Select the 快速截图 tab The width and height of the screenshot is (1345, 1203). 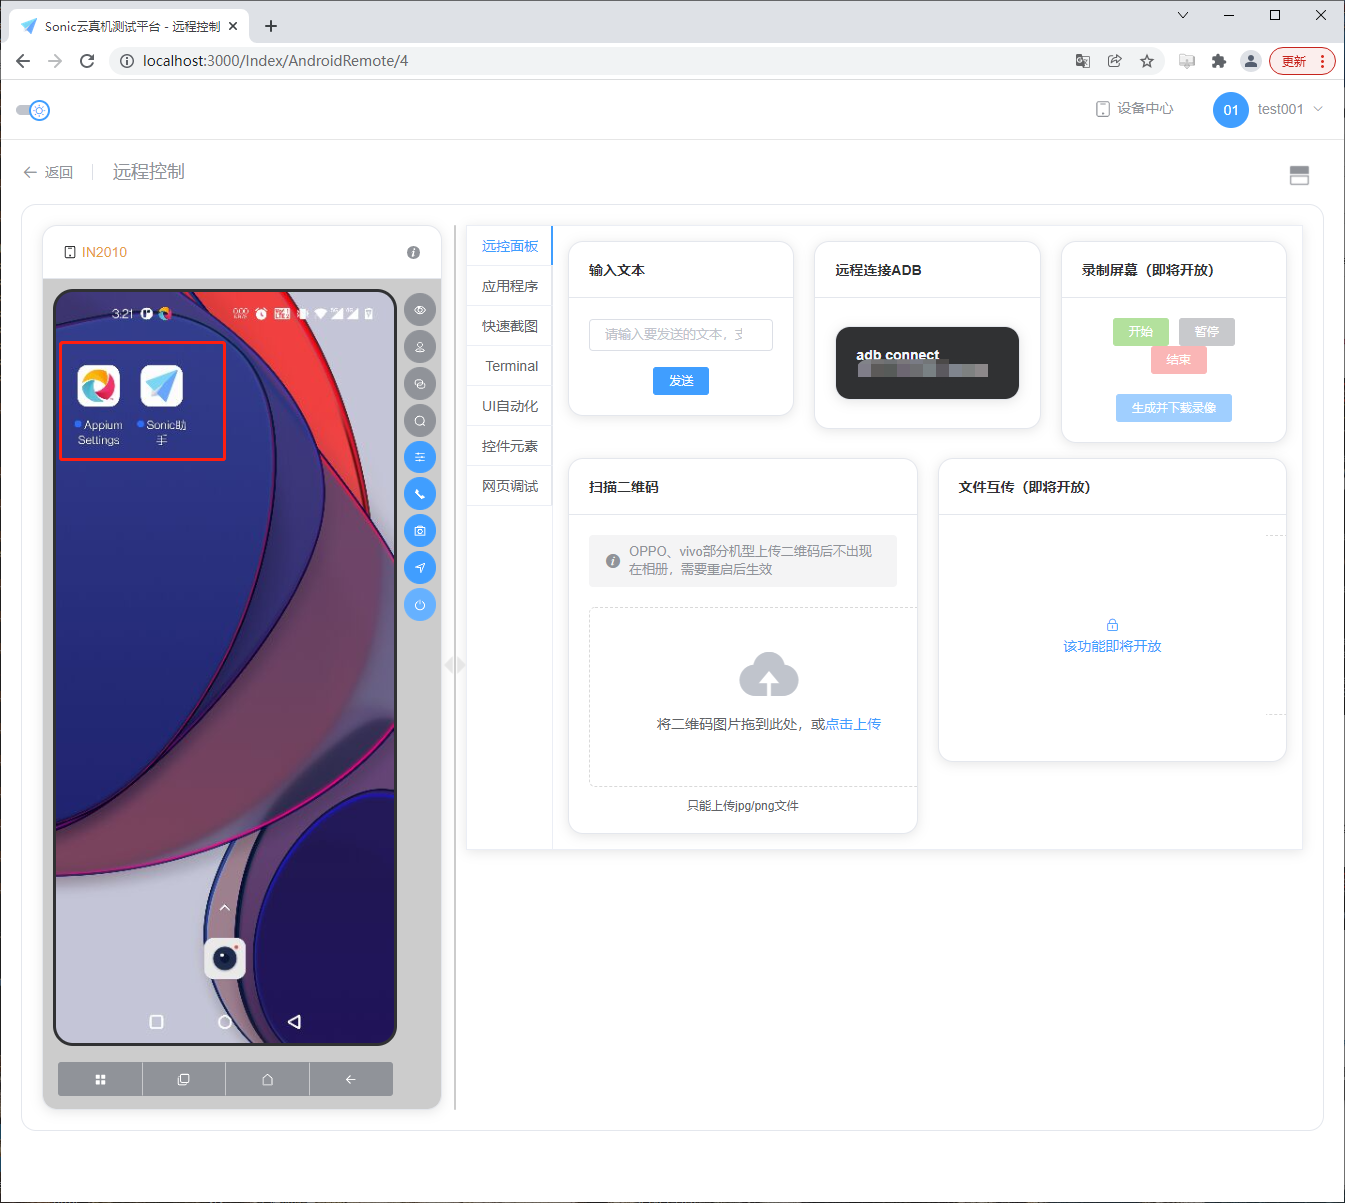(x=510, y=326)
